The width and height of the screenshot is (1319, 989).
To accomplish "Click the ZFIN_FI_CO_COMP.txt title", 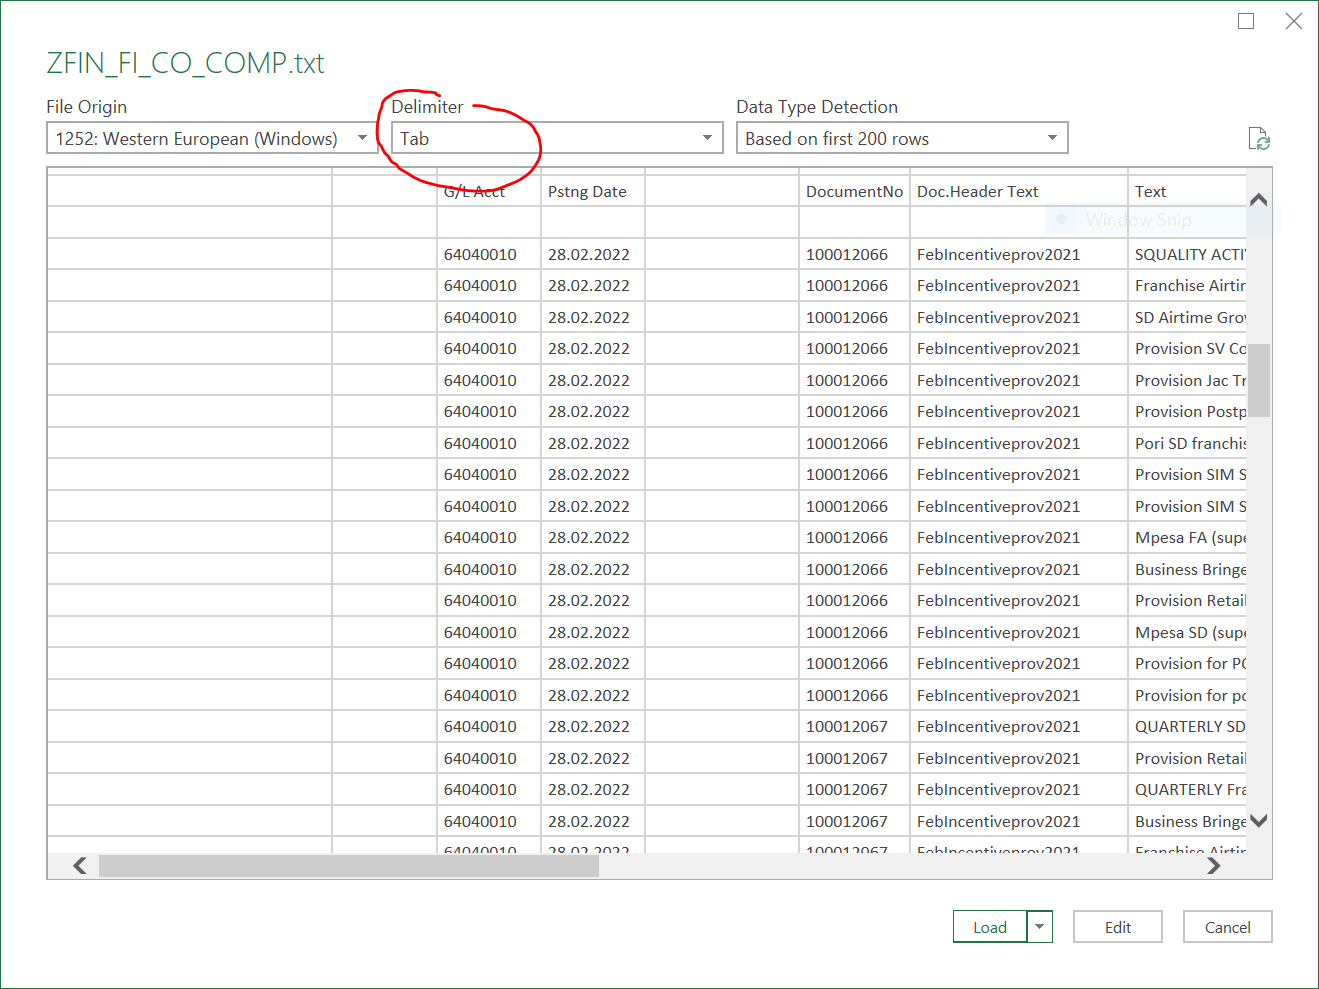I will coord(185,63).
